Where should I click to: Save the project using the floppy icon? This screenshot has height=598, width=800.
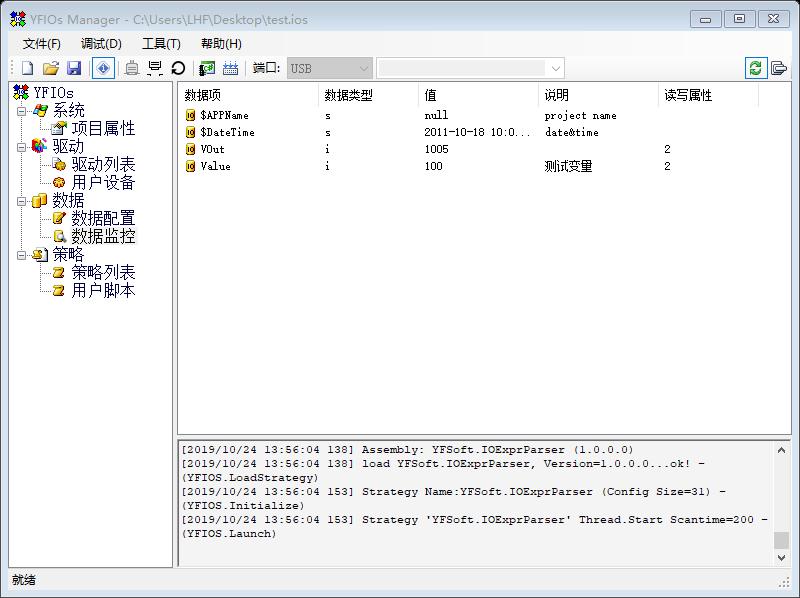click(x=74, y=68)
